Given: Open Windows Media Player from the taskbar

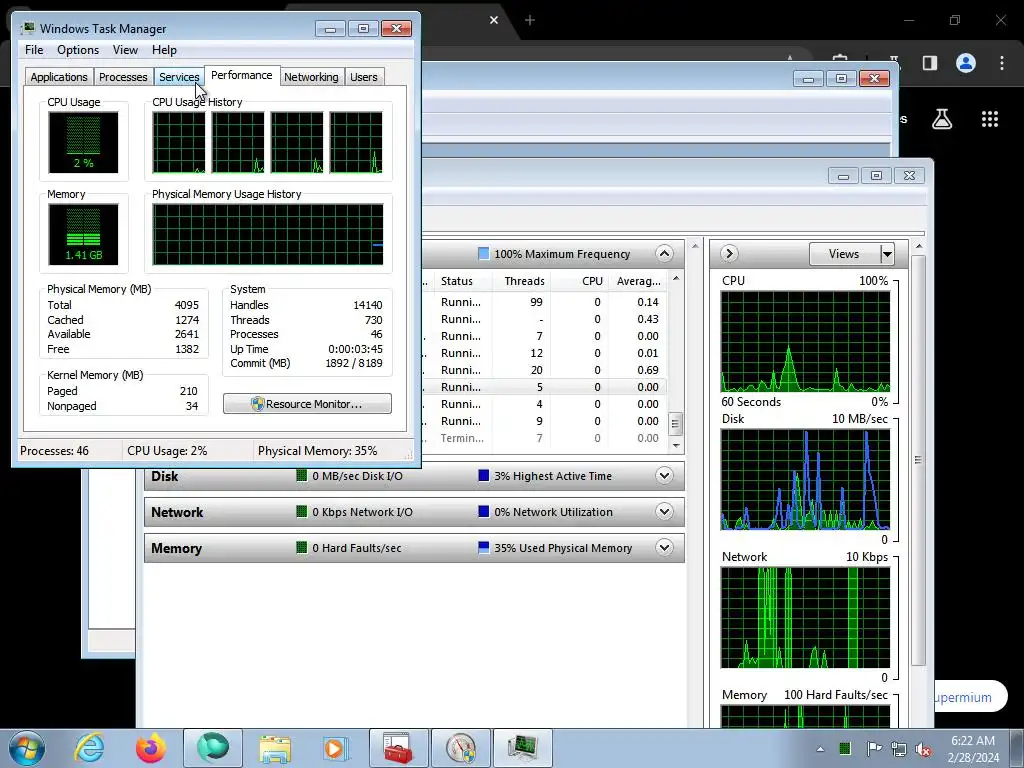Looking at the screenshot, I should 336,748.
